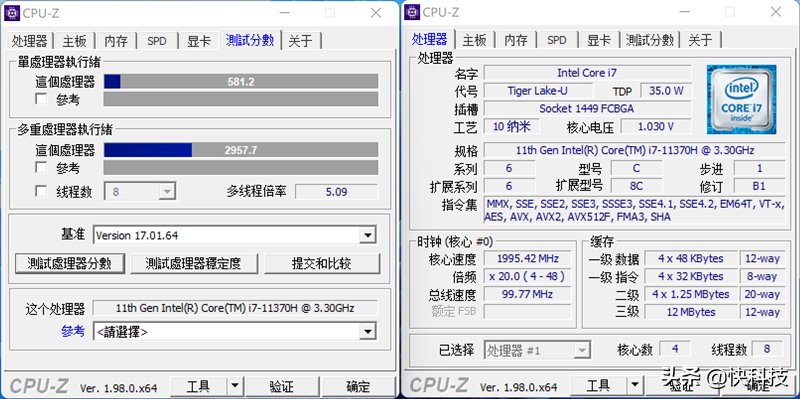Click single-thread score bar showing 581.2
Viewport: 800px width, 399px height.
(241, 82)
